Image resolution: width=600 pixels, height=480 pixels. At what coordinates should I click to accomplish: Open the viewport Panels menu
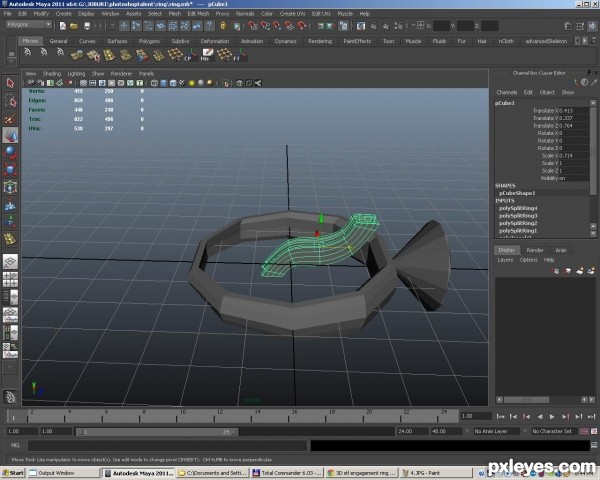(x=146, y=73)
